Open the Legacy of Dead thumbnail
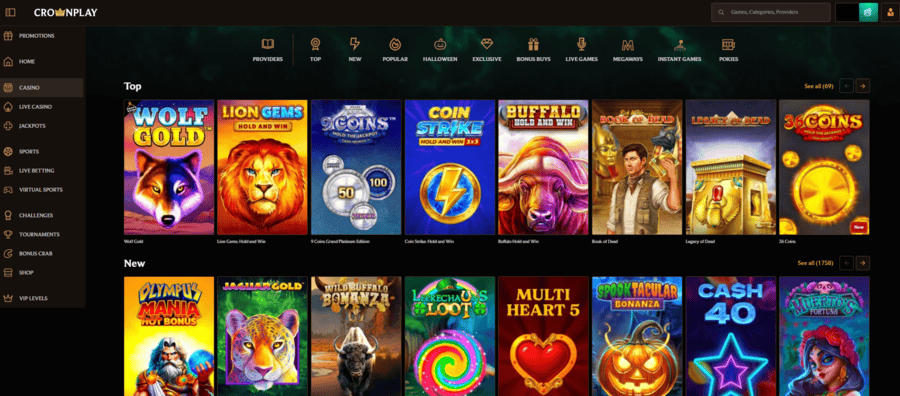 pyautogui.click(x=730, y=167)
